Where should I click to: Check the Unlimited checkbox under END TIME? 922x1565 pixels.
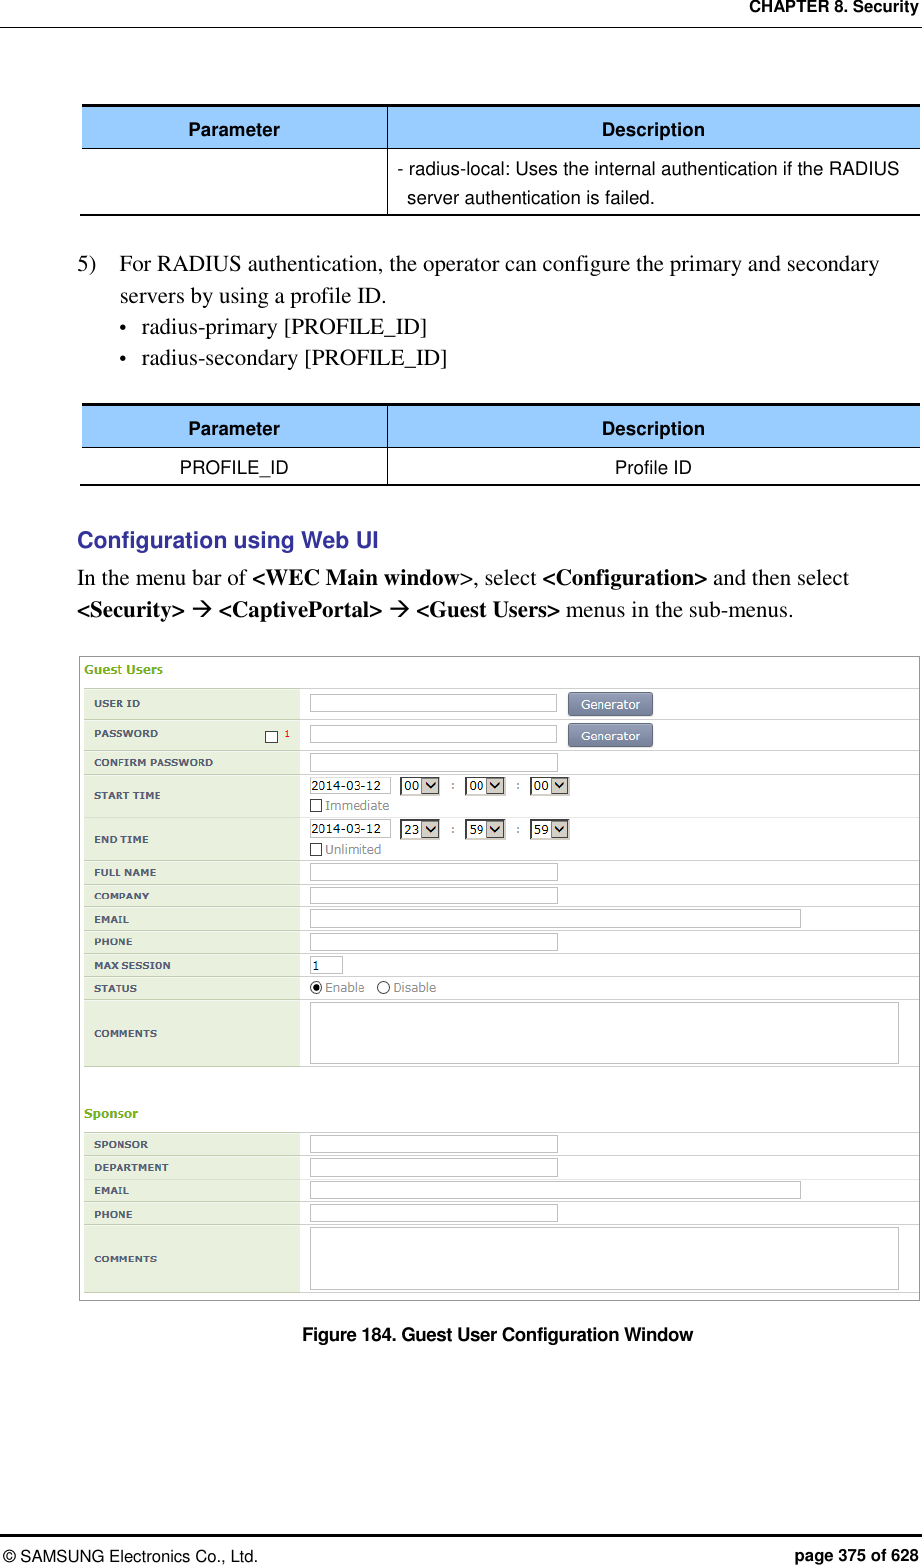tap(316, 848)
